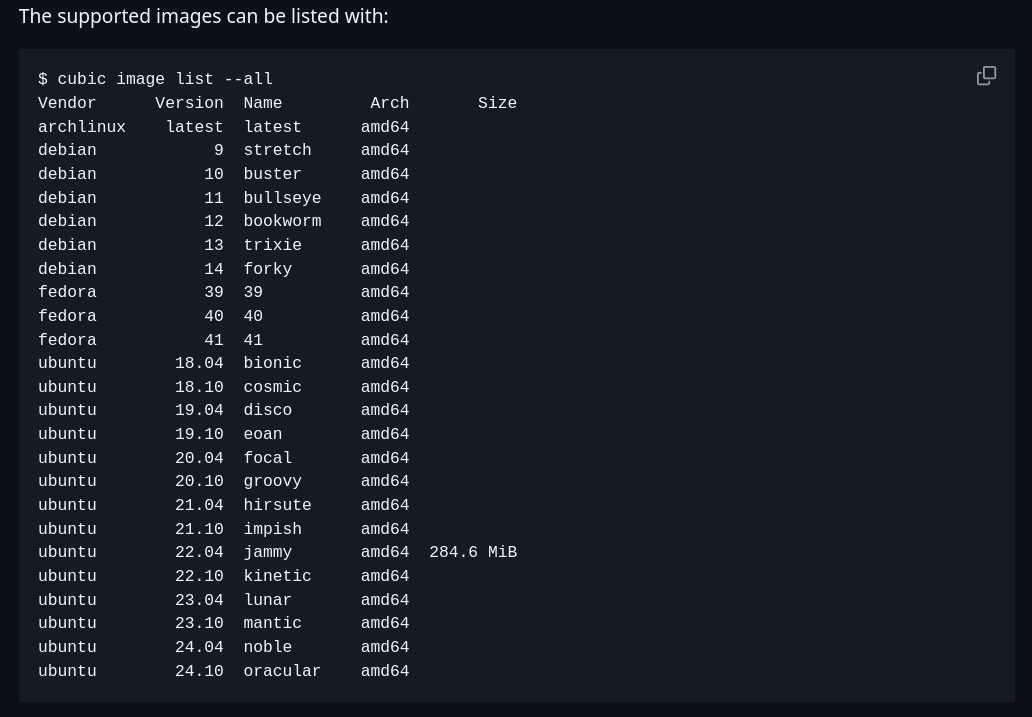Click the trixie image name
This screenshot has width=1032, height=717.
point(272,245)
